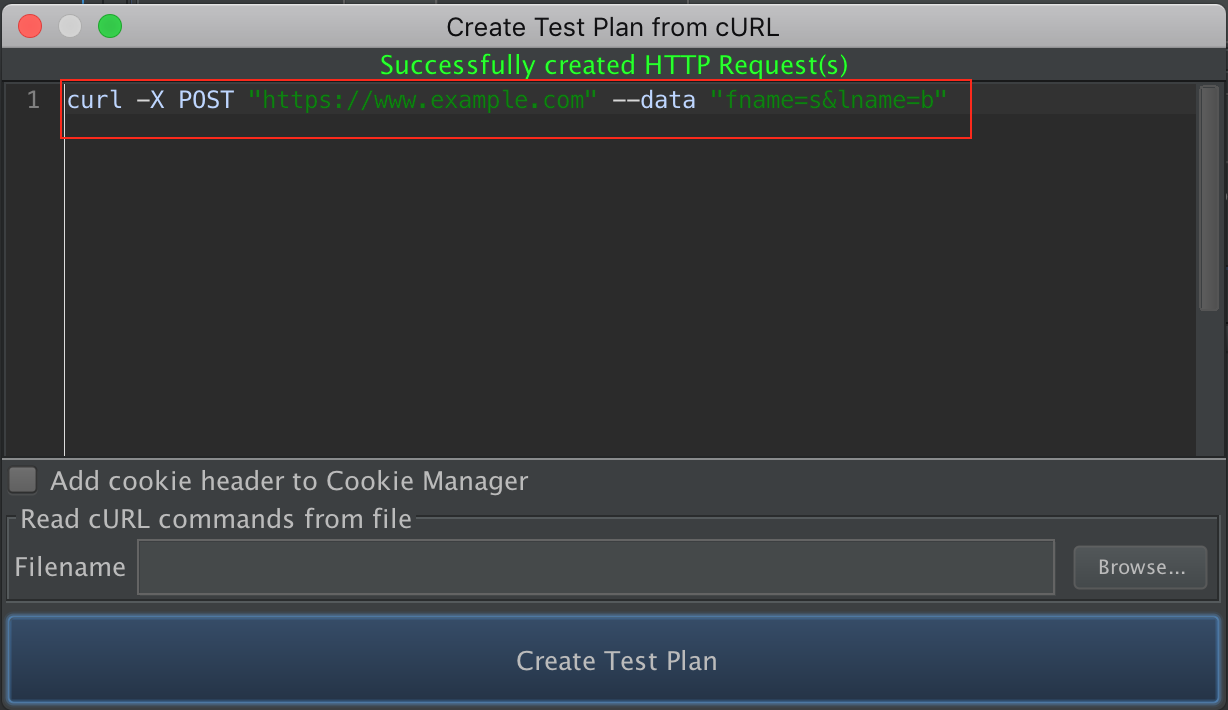This screenshot has height=710, width=1228.
Task: Click empty editor area below the command
Action: (600, 300)
